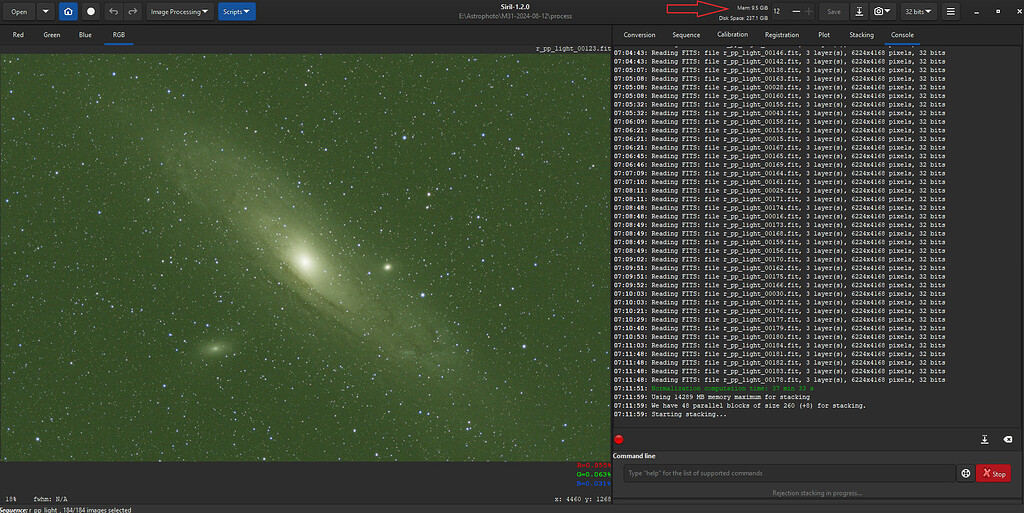
Task: Open the Registration tab
Action: coord(782,34)
